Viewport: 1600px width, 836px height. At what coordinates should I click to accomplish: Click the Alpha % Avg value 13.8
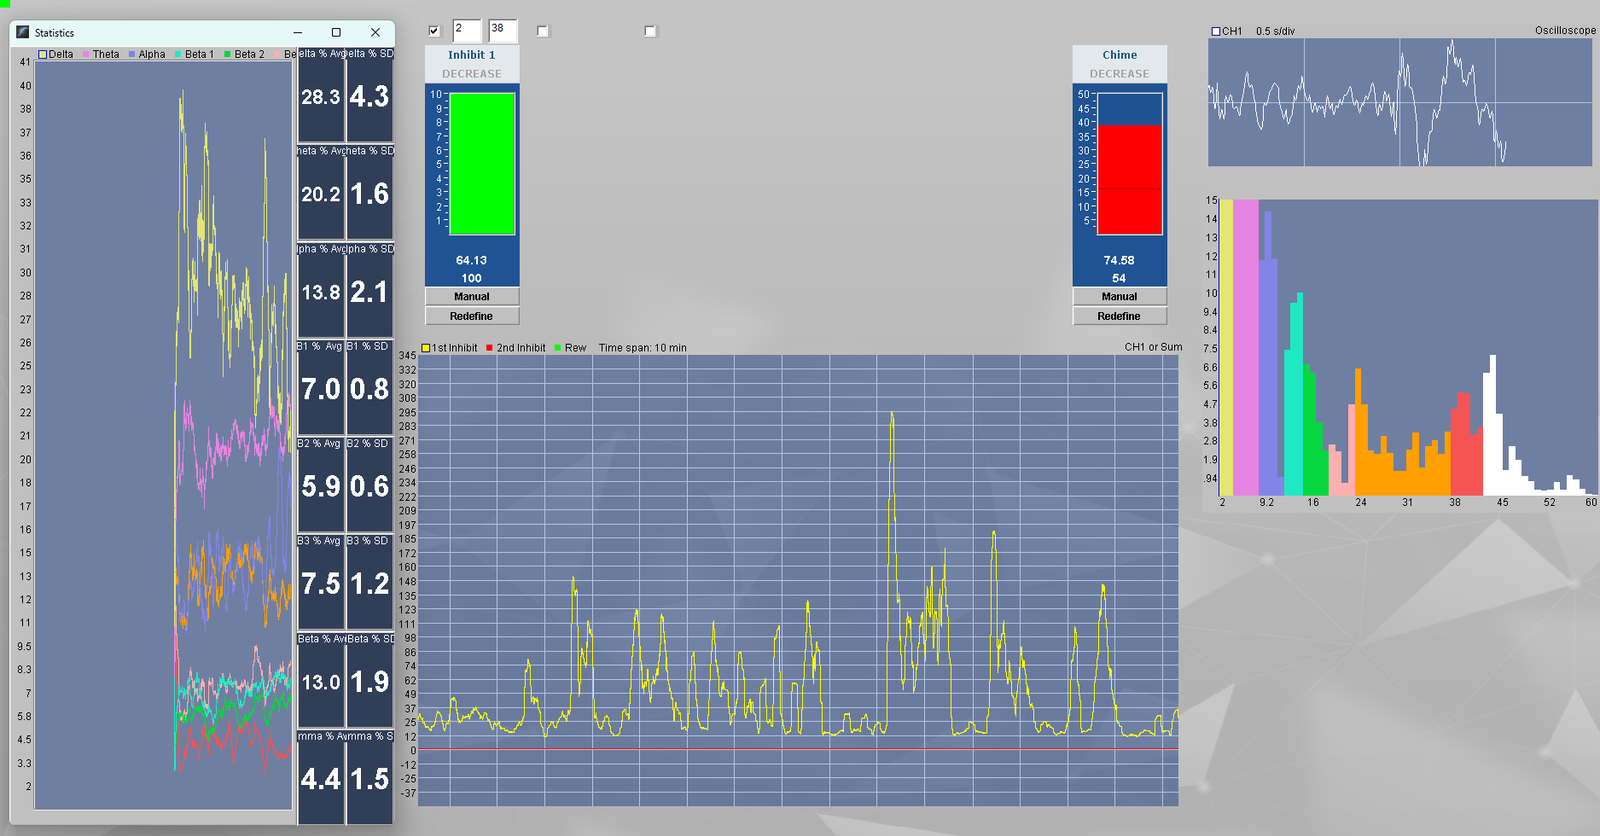pyautogui.click(x=321, y=292)
